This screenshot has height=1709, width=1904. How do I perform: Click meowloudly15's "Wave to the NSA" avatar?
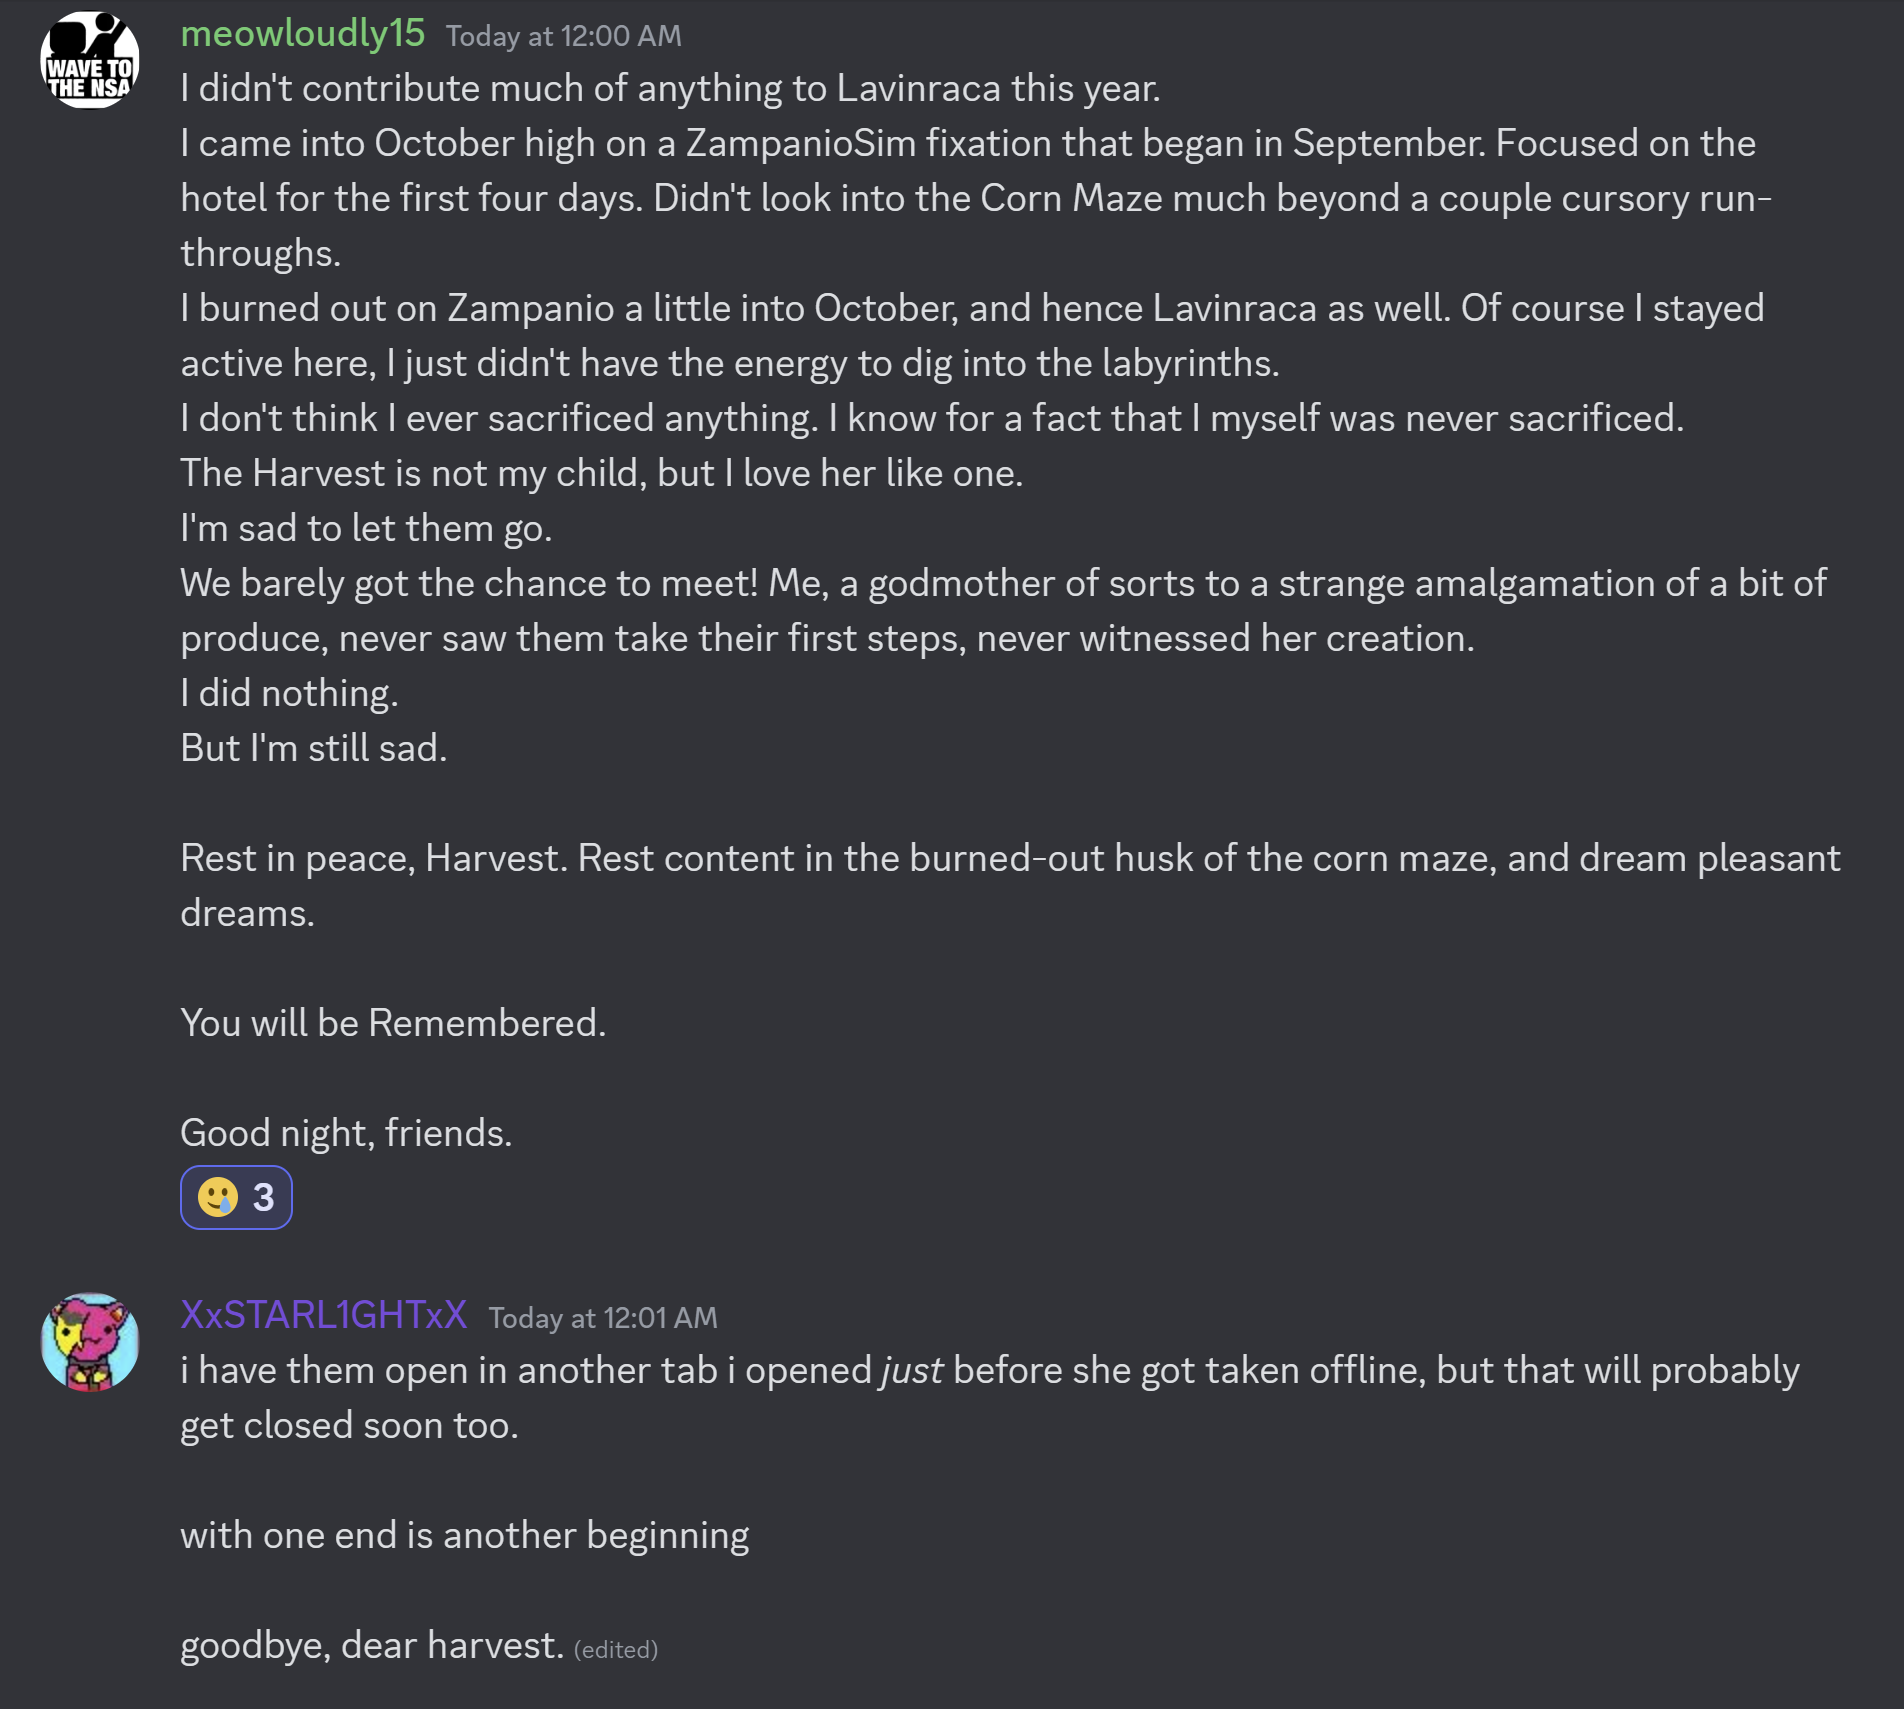point(89,60)
